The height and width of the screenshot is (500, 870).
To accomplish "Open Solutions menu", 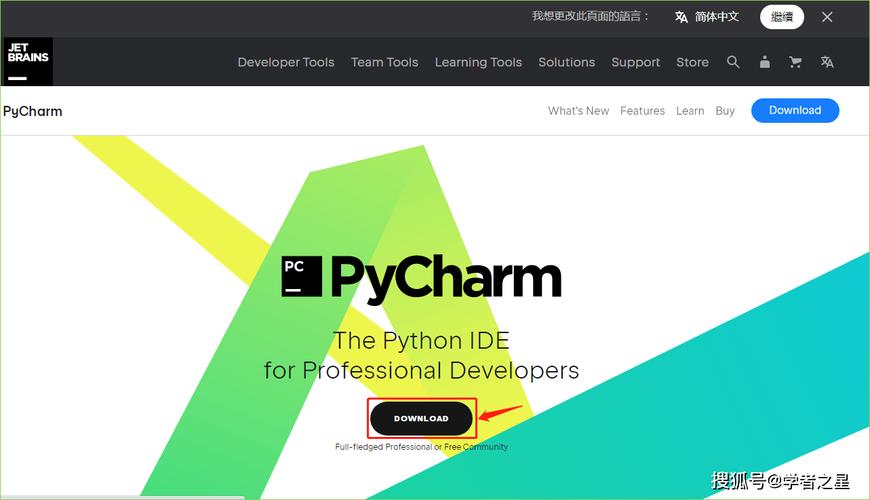I will tap(566, 62).
